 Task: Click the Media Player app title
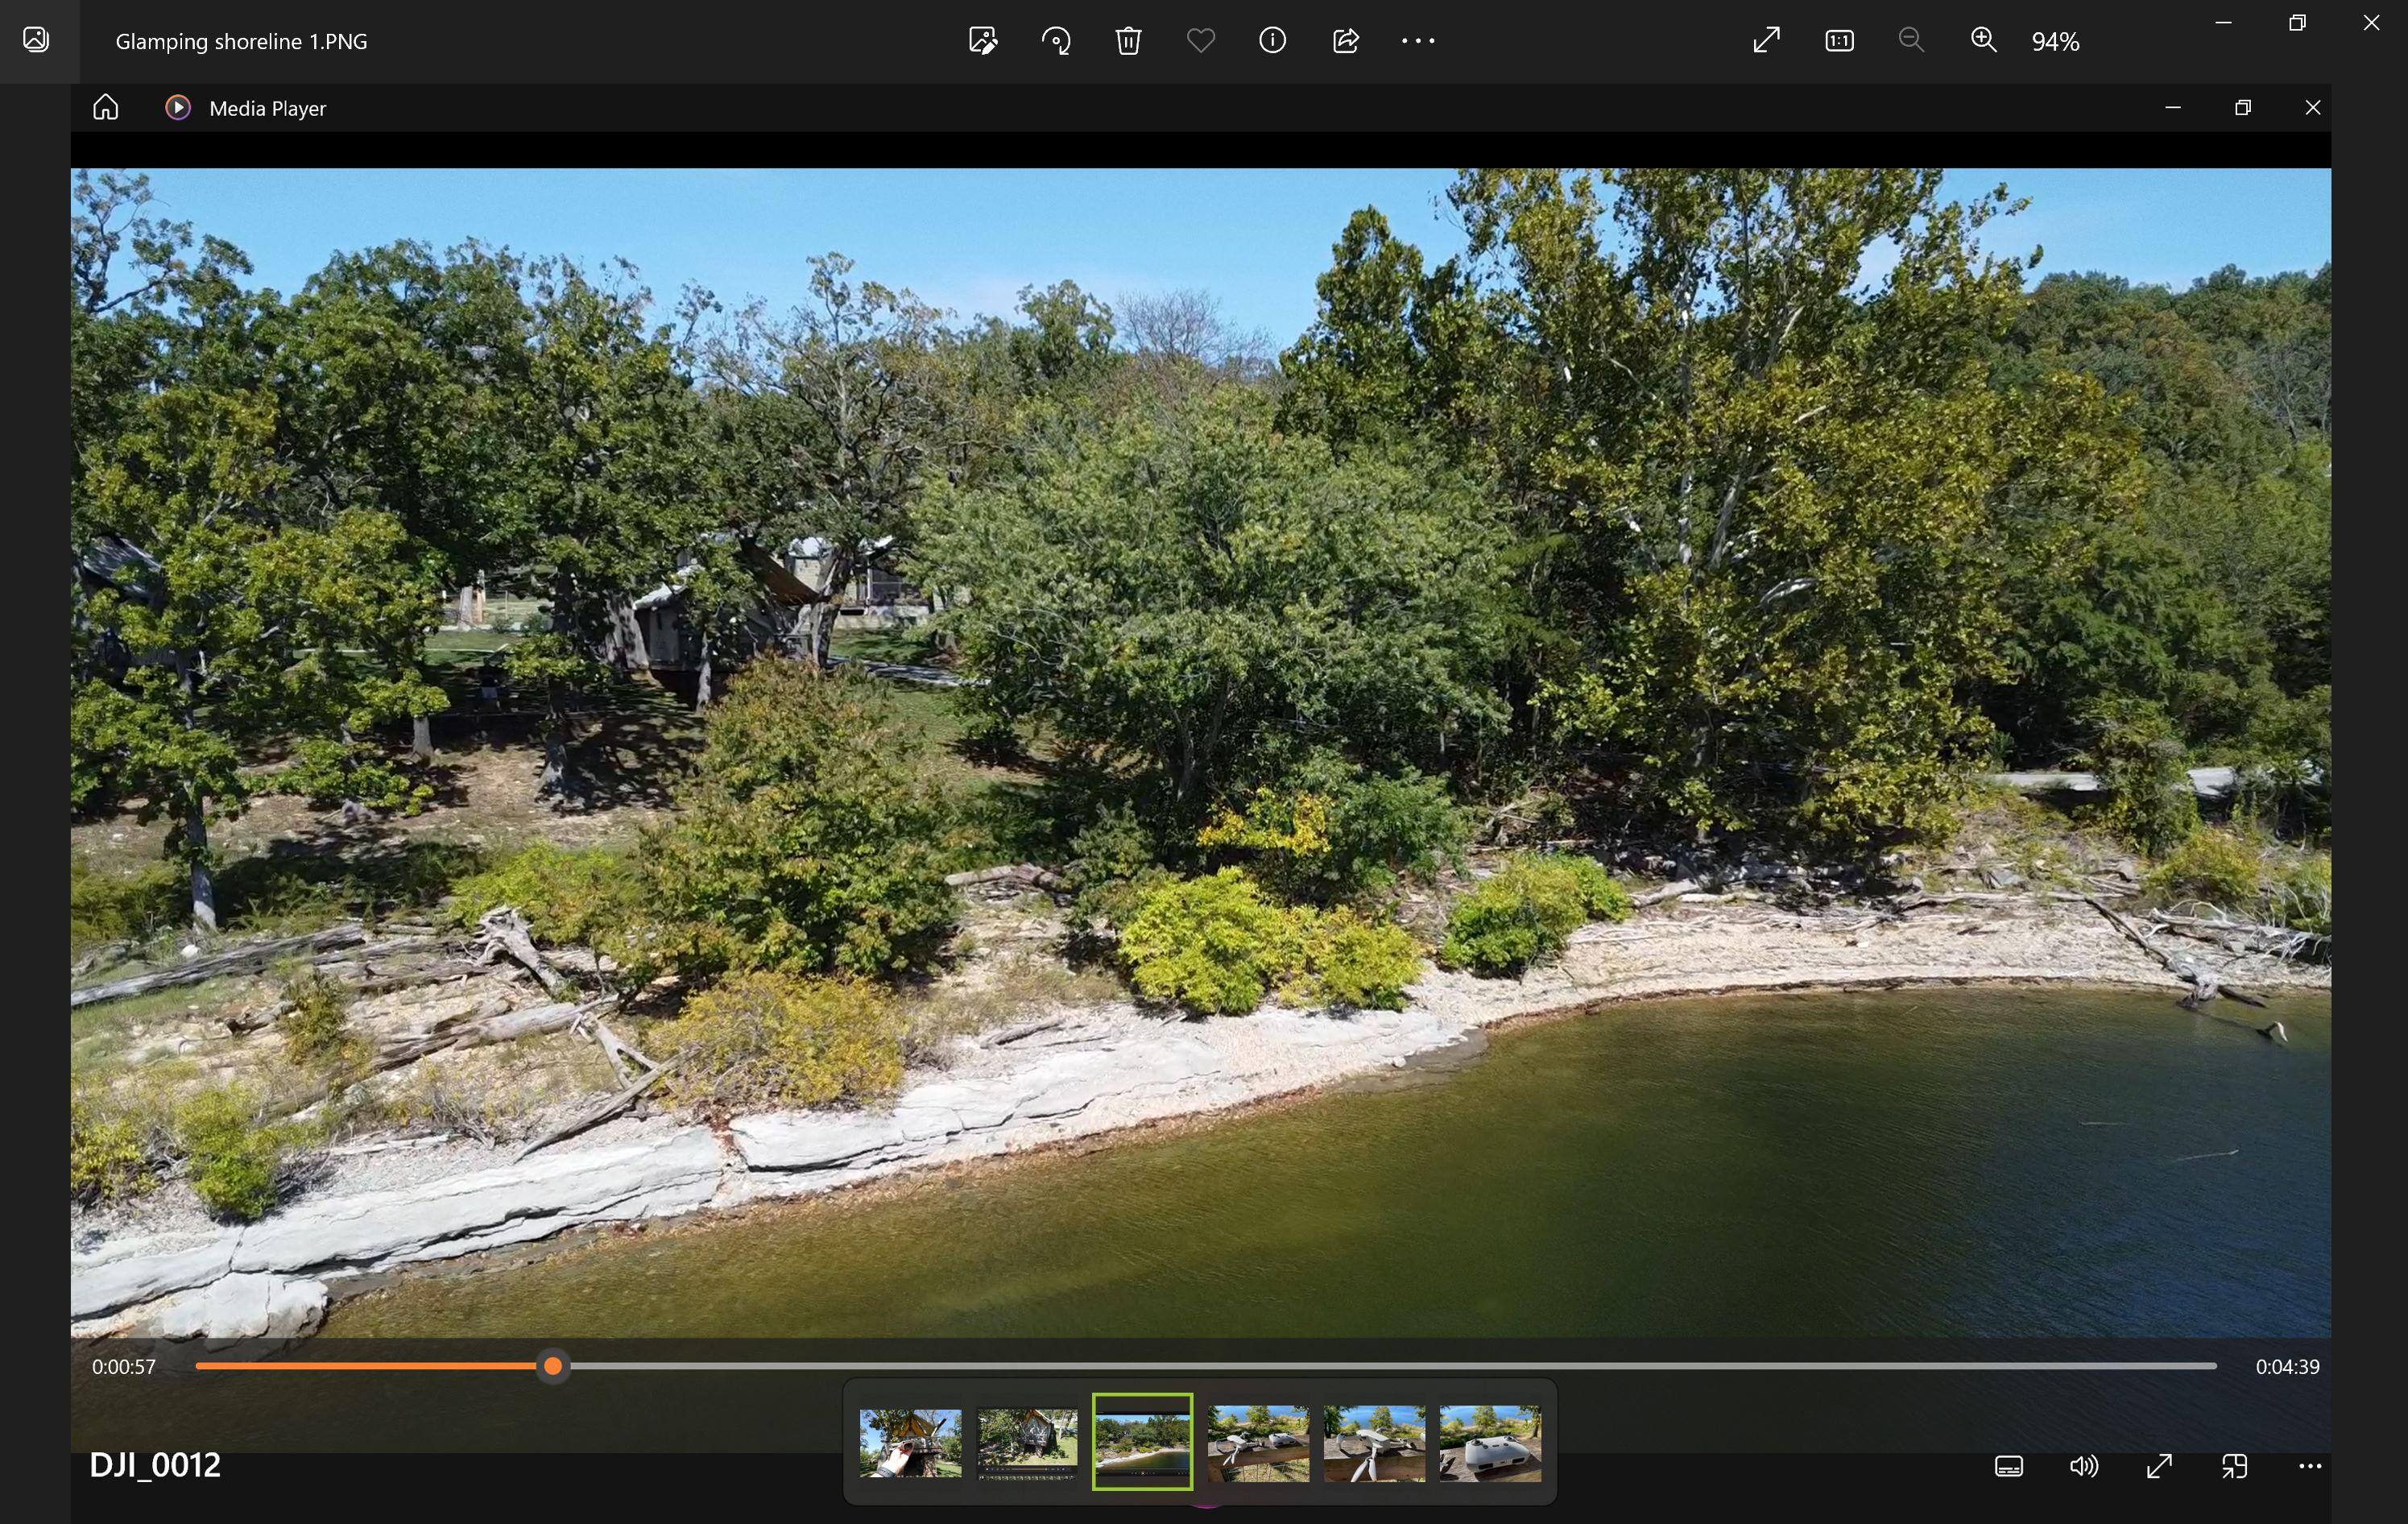pyautogui.click(x=267, y=108)
